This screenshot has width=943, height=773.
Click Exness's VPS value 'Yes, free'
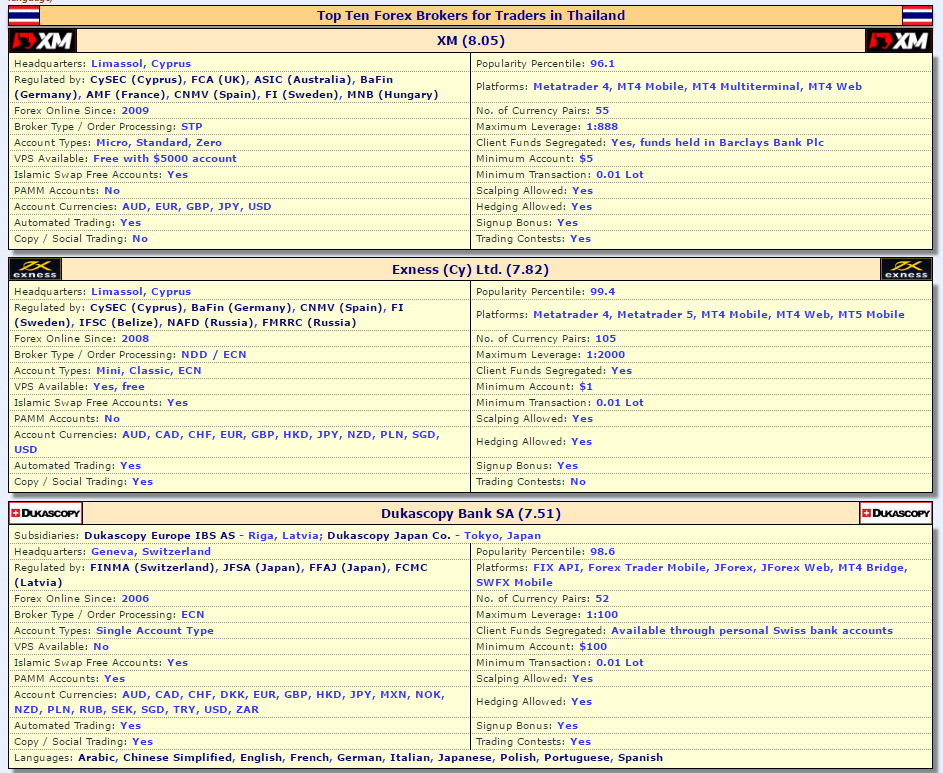point(119,387)
